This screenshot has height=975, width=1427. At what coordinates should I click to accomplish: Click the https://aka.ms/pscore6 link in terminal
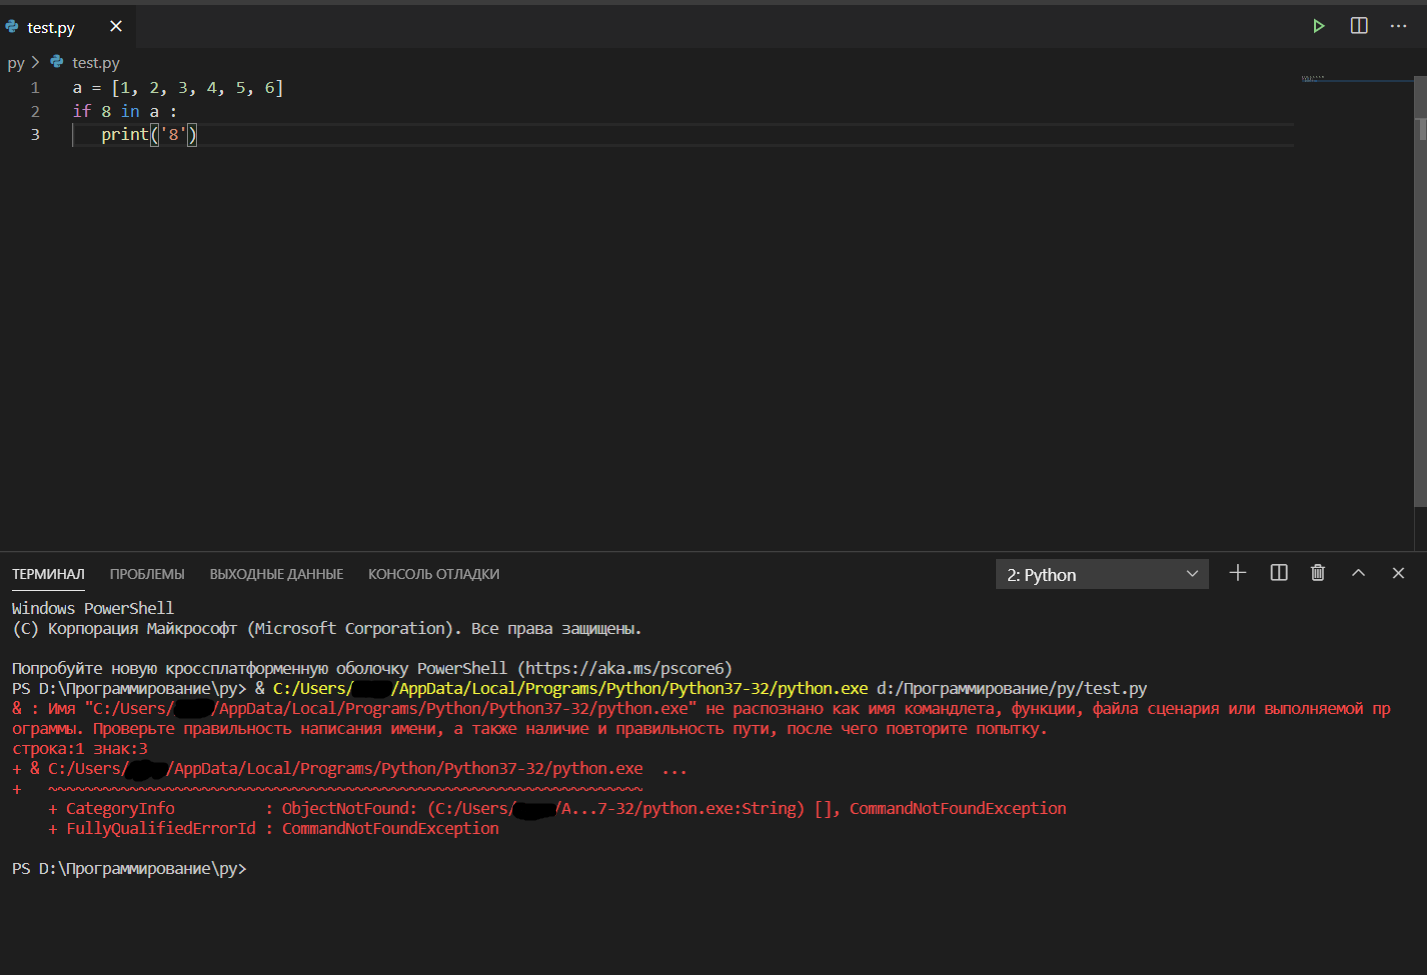[625, 668]
